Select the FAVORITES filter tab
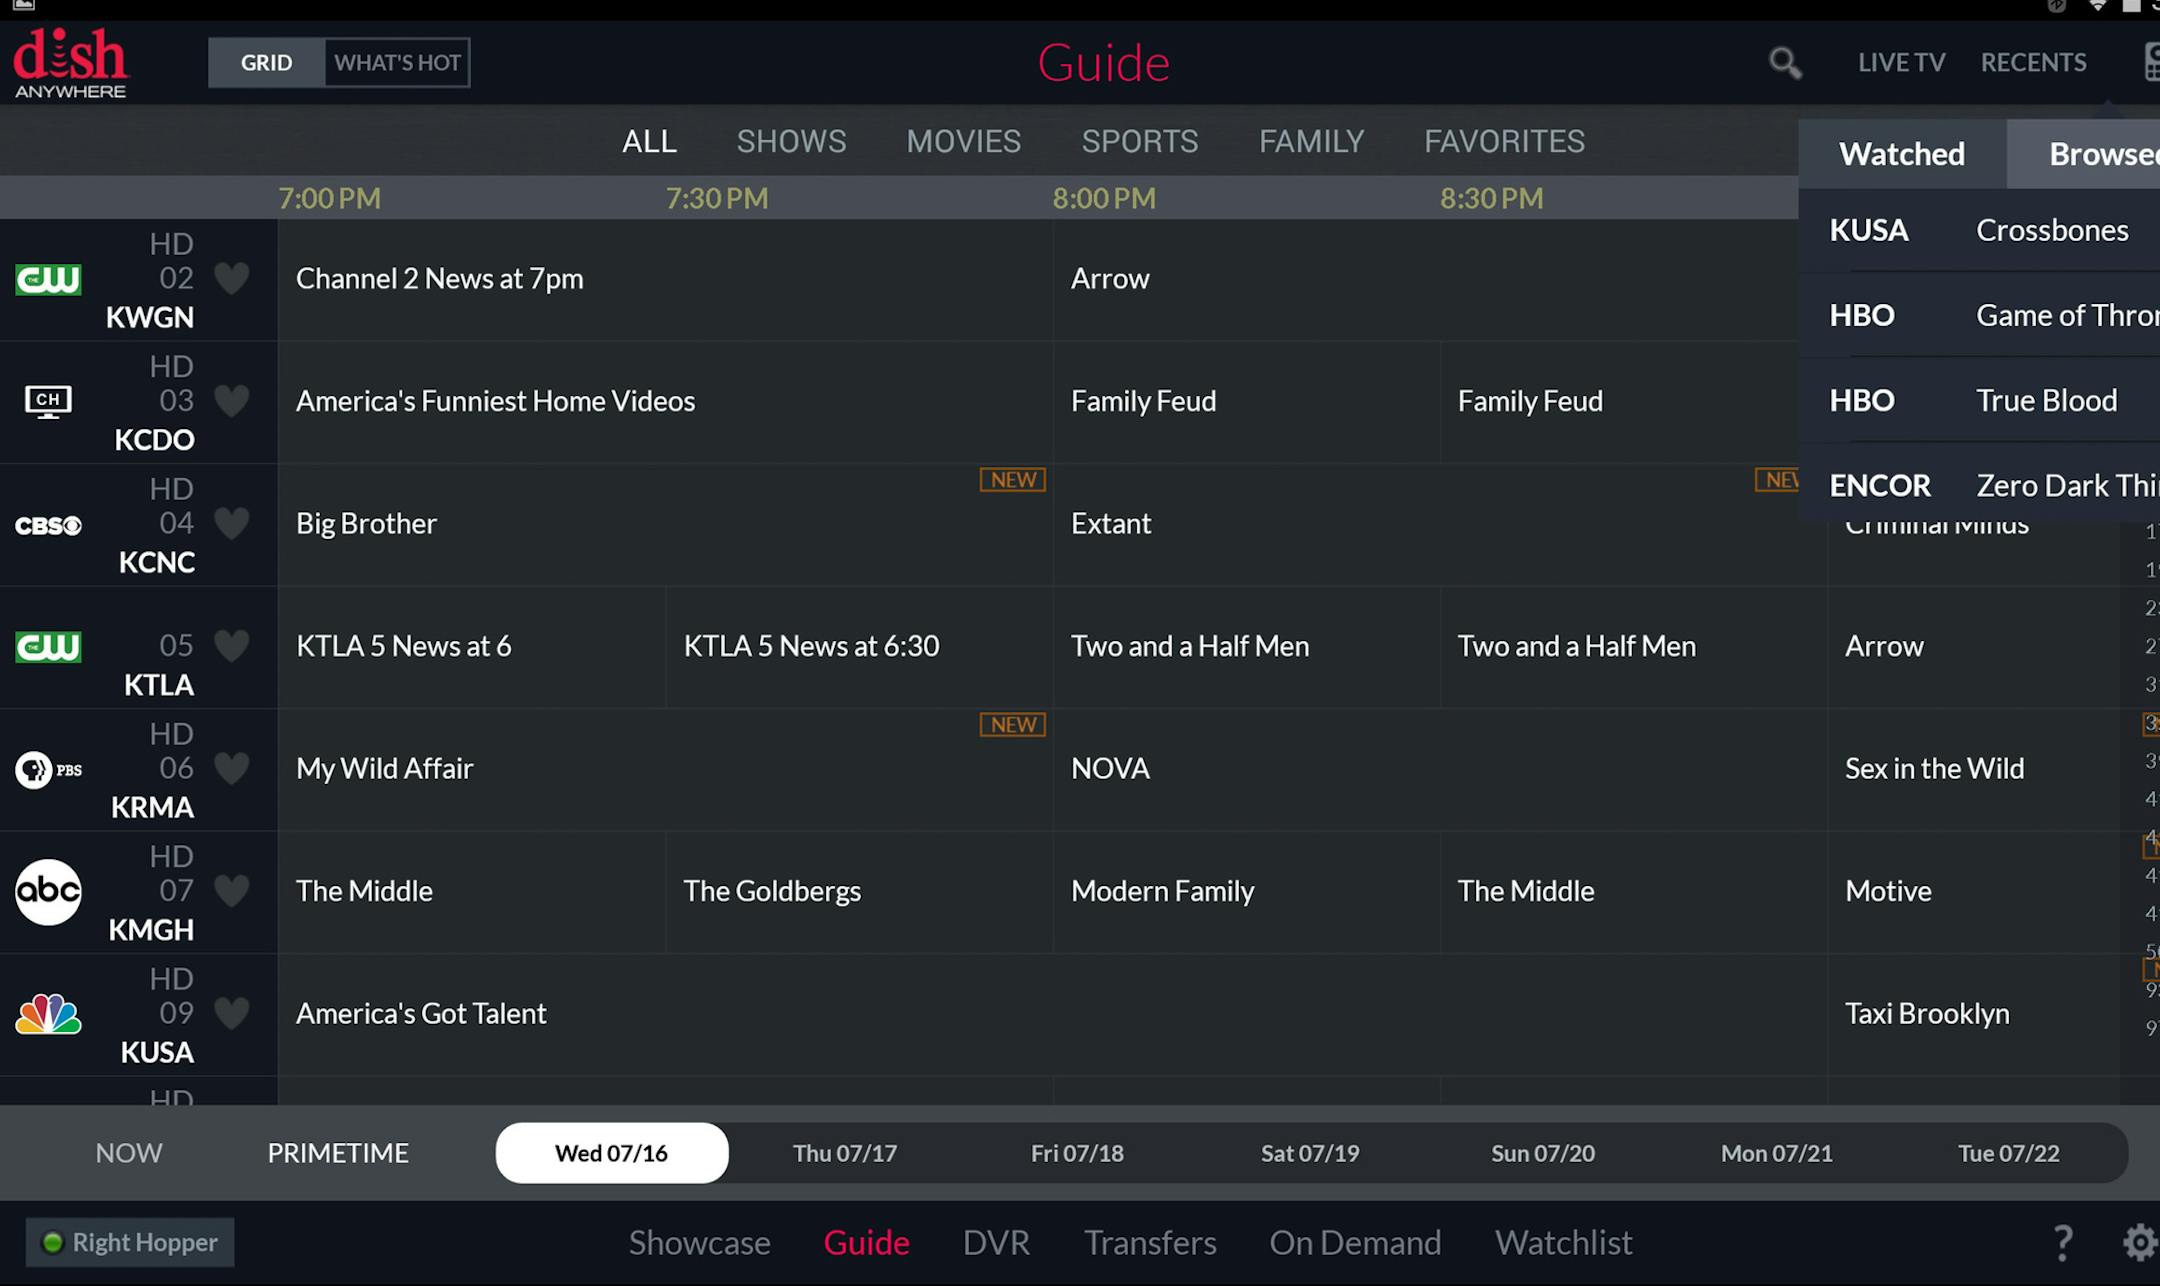 click(x=1504, y=141)
